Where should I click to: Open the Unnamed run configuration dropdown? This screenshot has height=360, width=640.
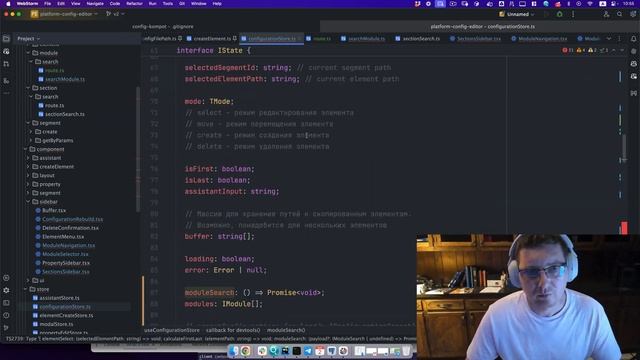coord(517,14)
